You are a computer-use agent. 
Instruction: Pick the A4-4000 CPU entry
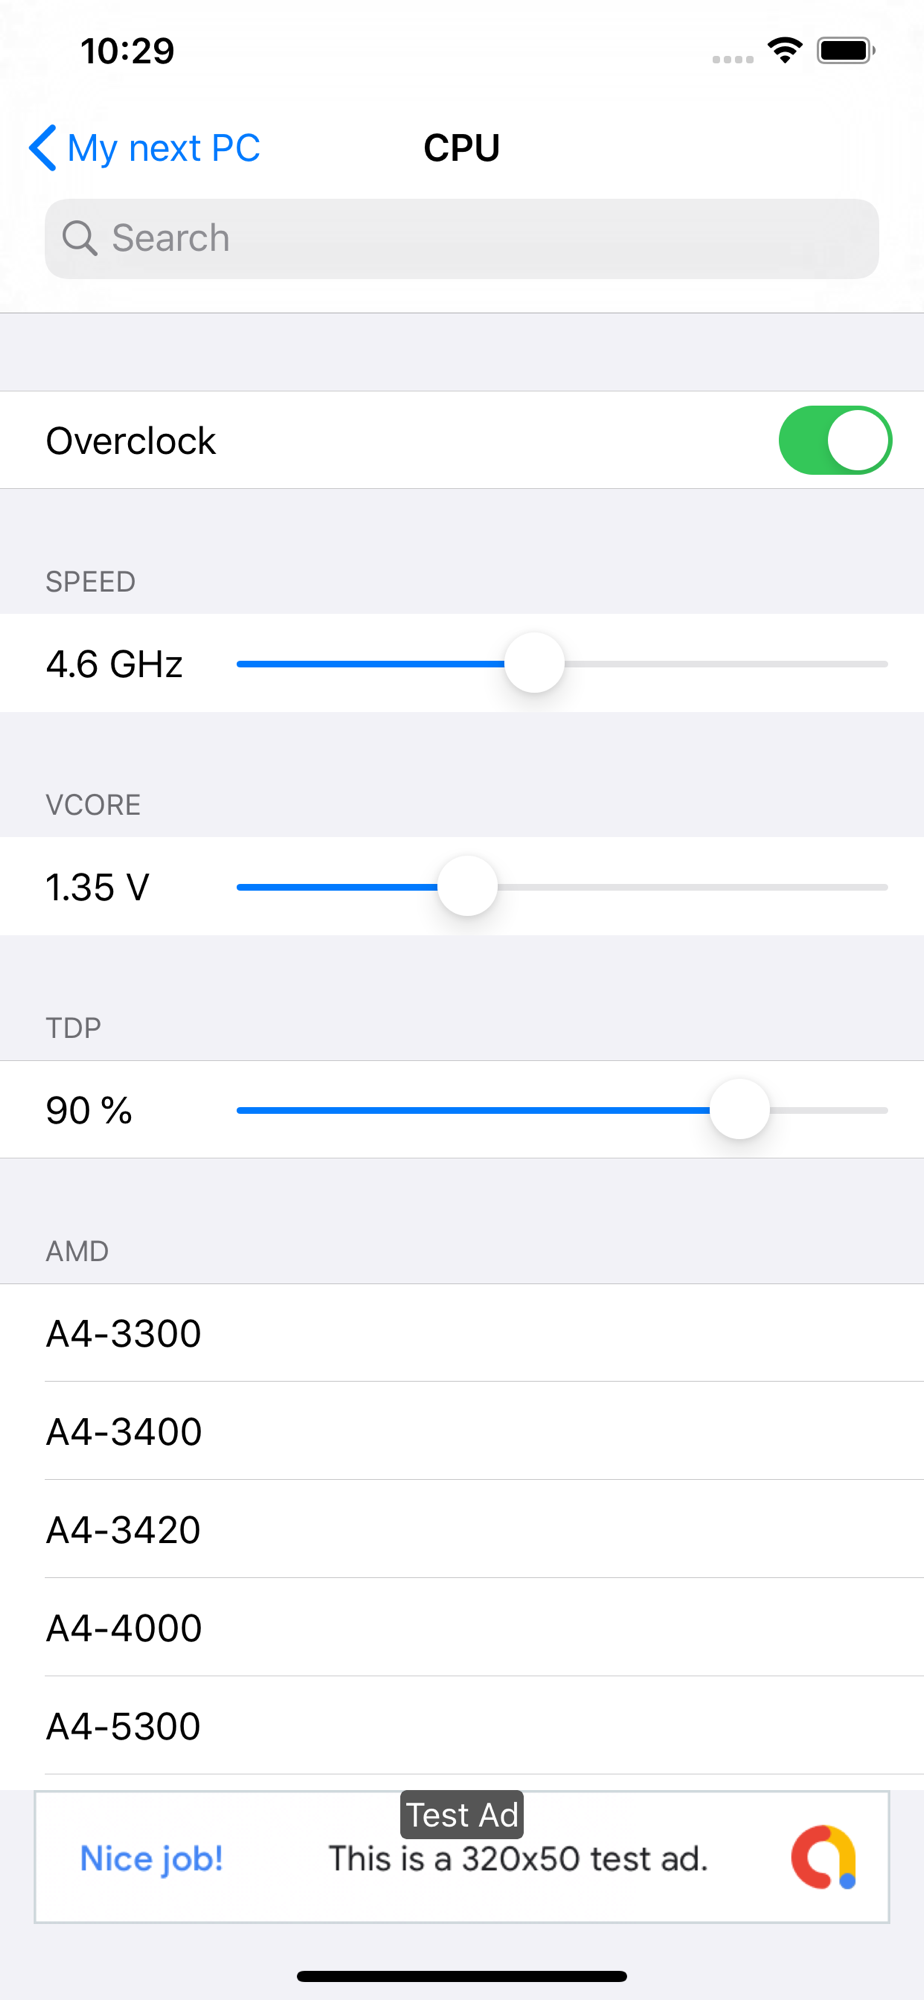(462, 1627)
